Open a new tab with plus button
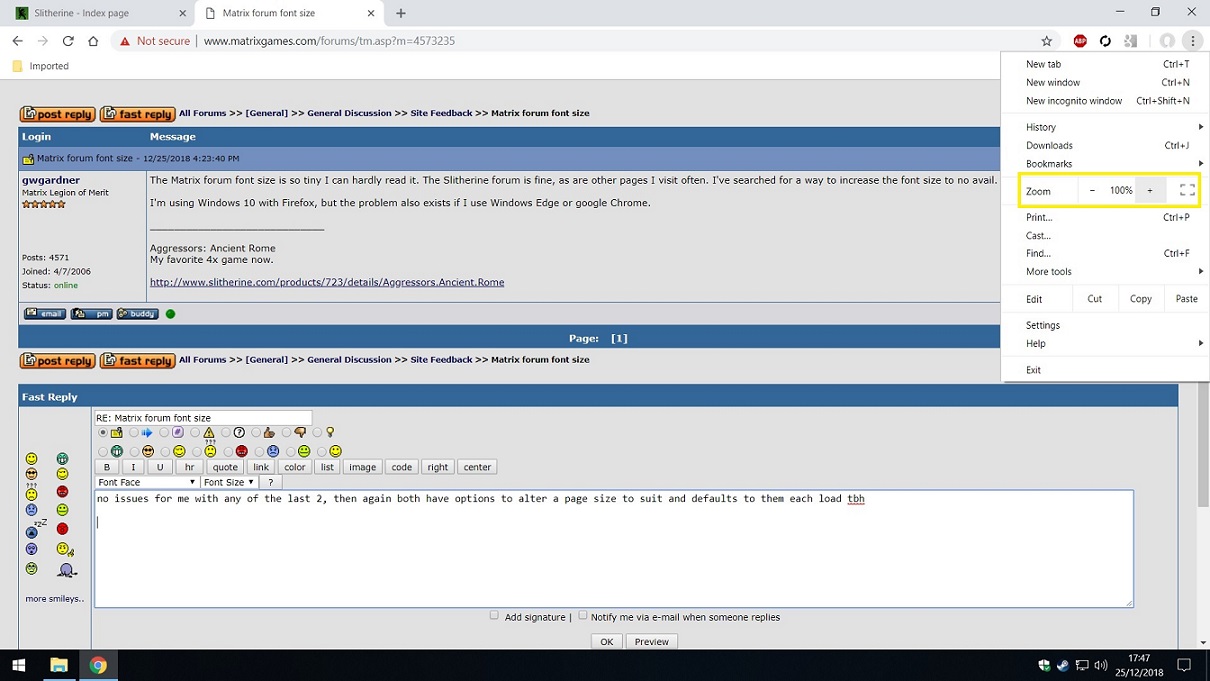 (401, 13)
